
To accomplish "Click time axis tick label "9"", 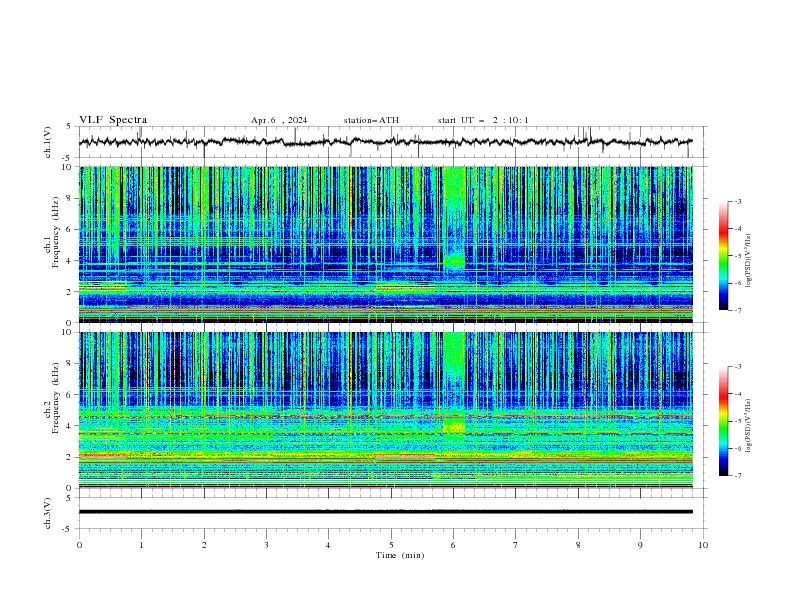I will [x=640, y=545].
